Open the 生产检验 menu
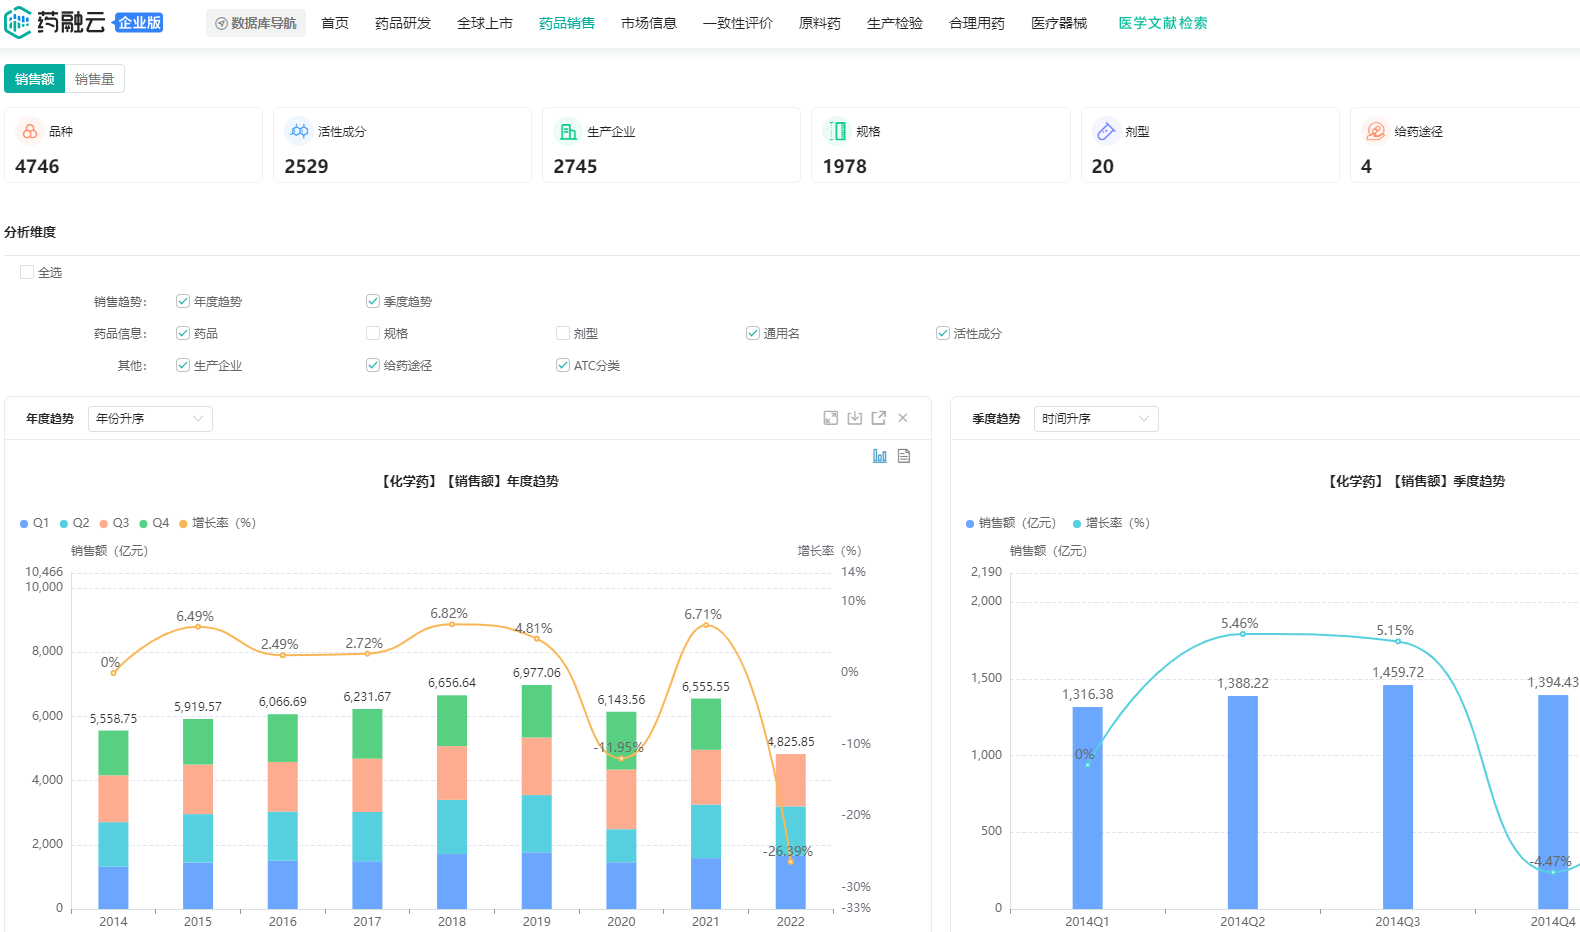 (x=895, y=23)
